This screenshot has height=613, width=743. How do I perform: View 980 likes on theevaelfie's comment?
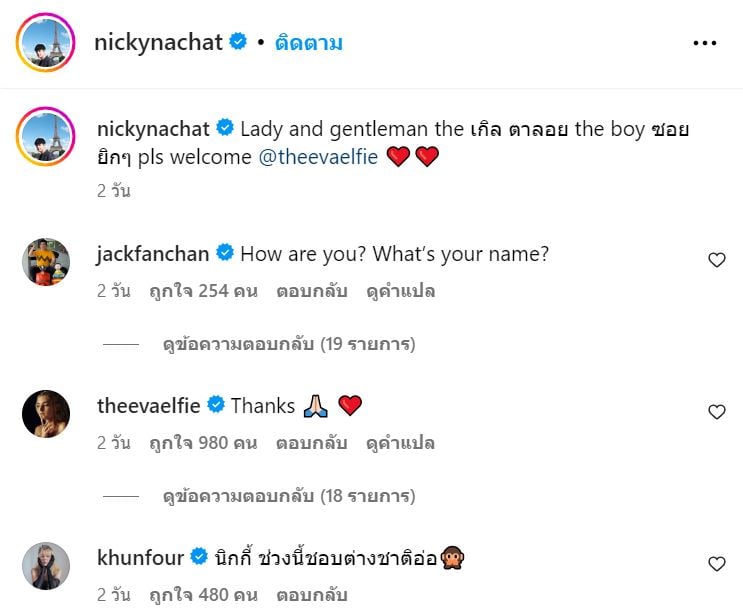point(203,443)
